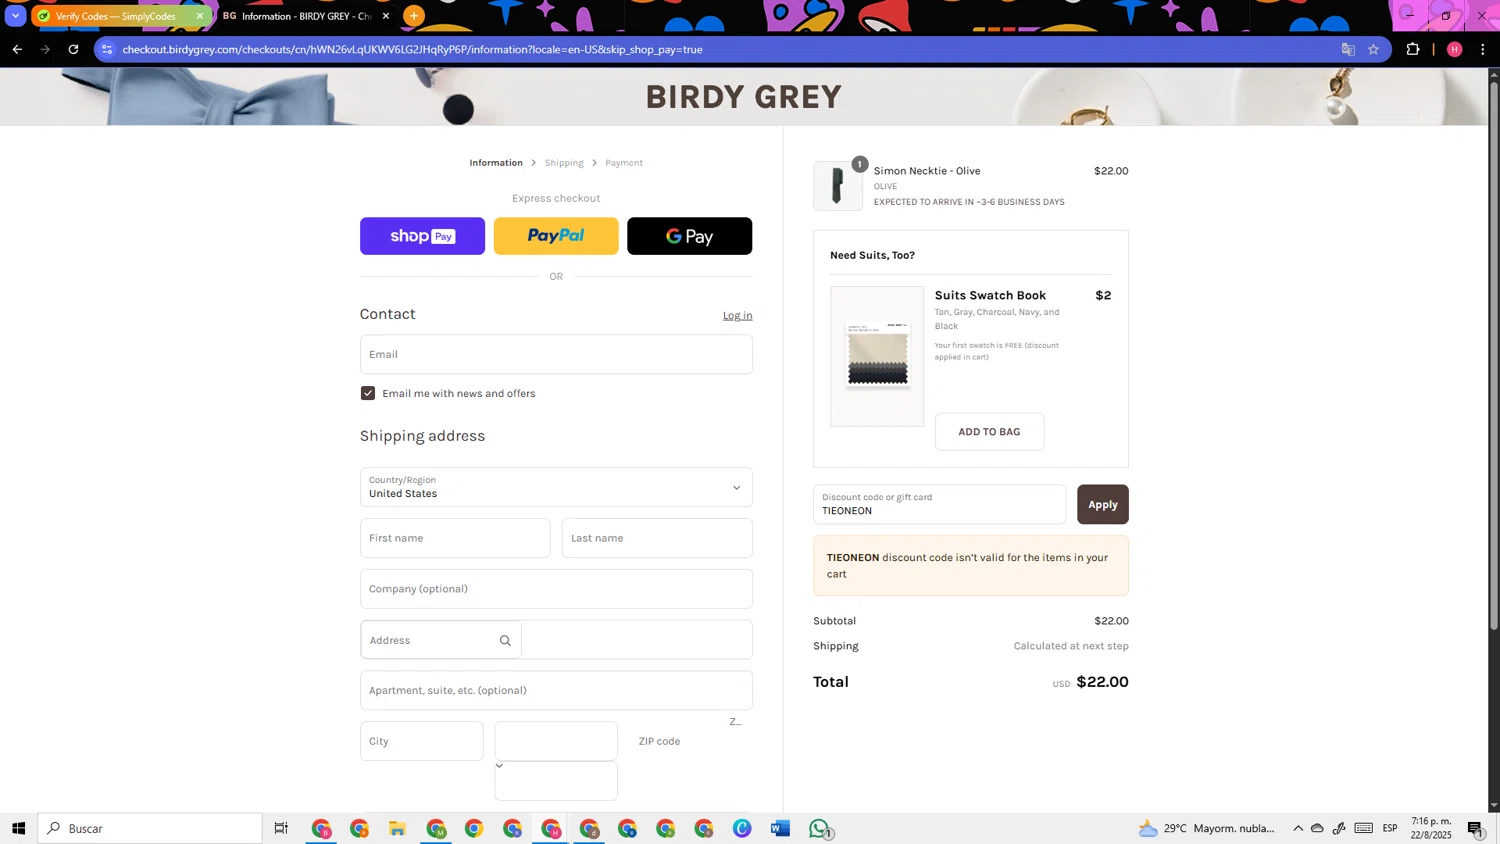Image resolution: width=1500 pixels, height=844 pixels.
Task: Open Task View on the taskbar
Action: pos(281,828)
